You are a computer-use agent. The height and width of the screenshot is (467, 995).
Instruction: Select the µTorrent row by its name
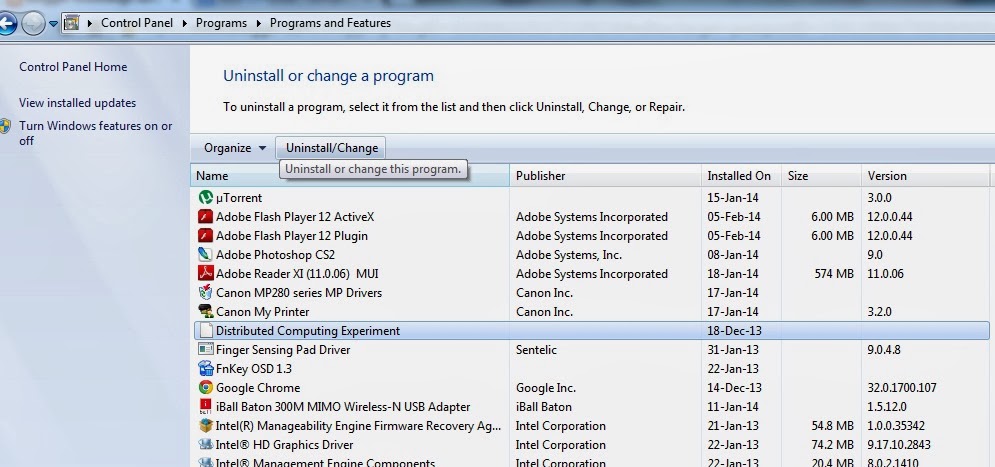pos(239,198)
